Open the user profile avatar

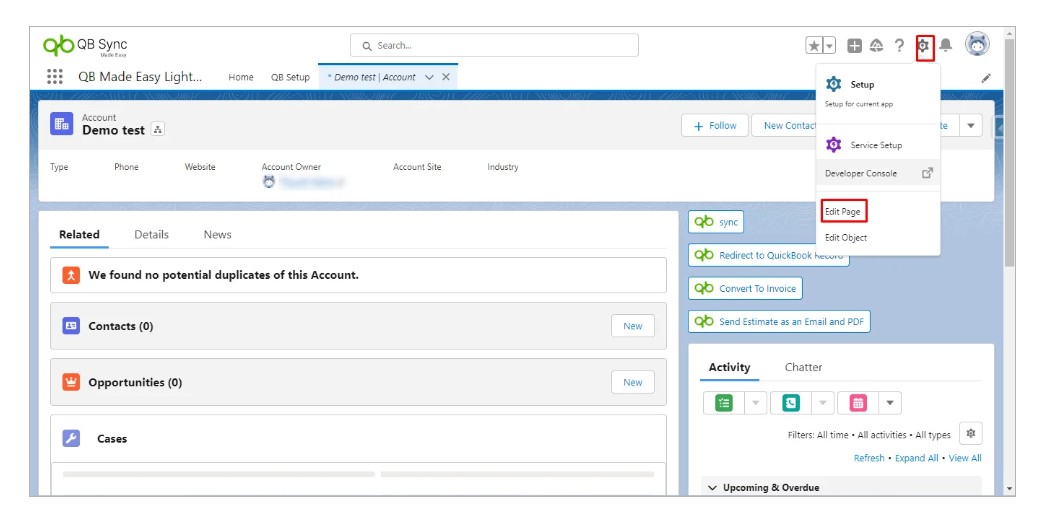click(977, 45)
